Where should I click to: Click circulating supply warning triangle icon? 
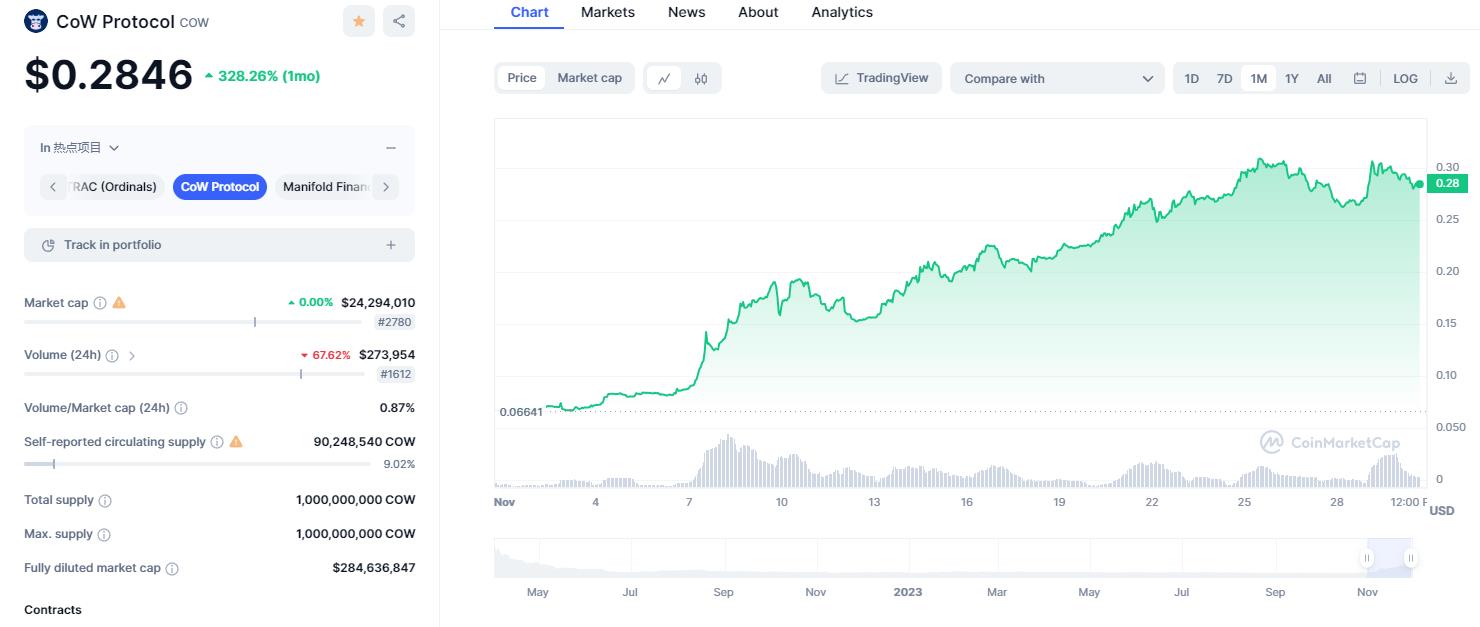point(236,441)
